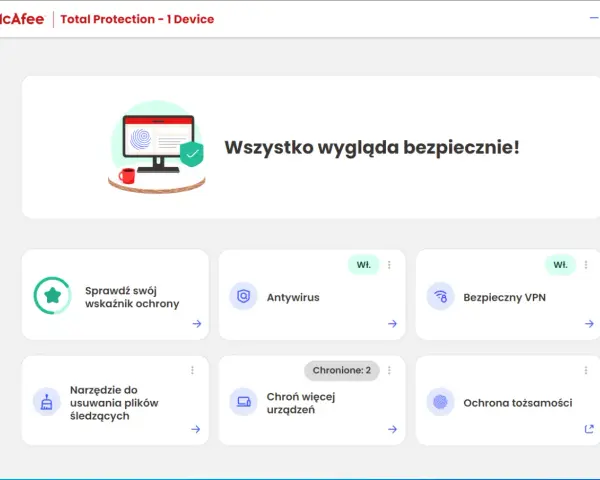Click Chroń więcej urządzeń text
Image resolution: width=600 pixels, height=480 pixels.
click(301, 403)
